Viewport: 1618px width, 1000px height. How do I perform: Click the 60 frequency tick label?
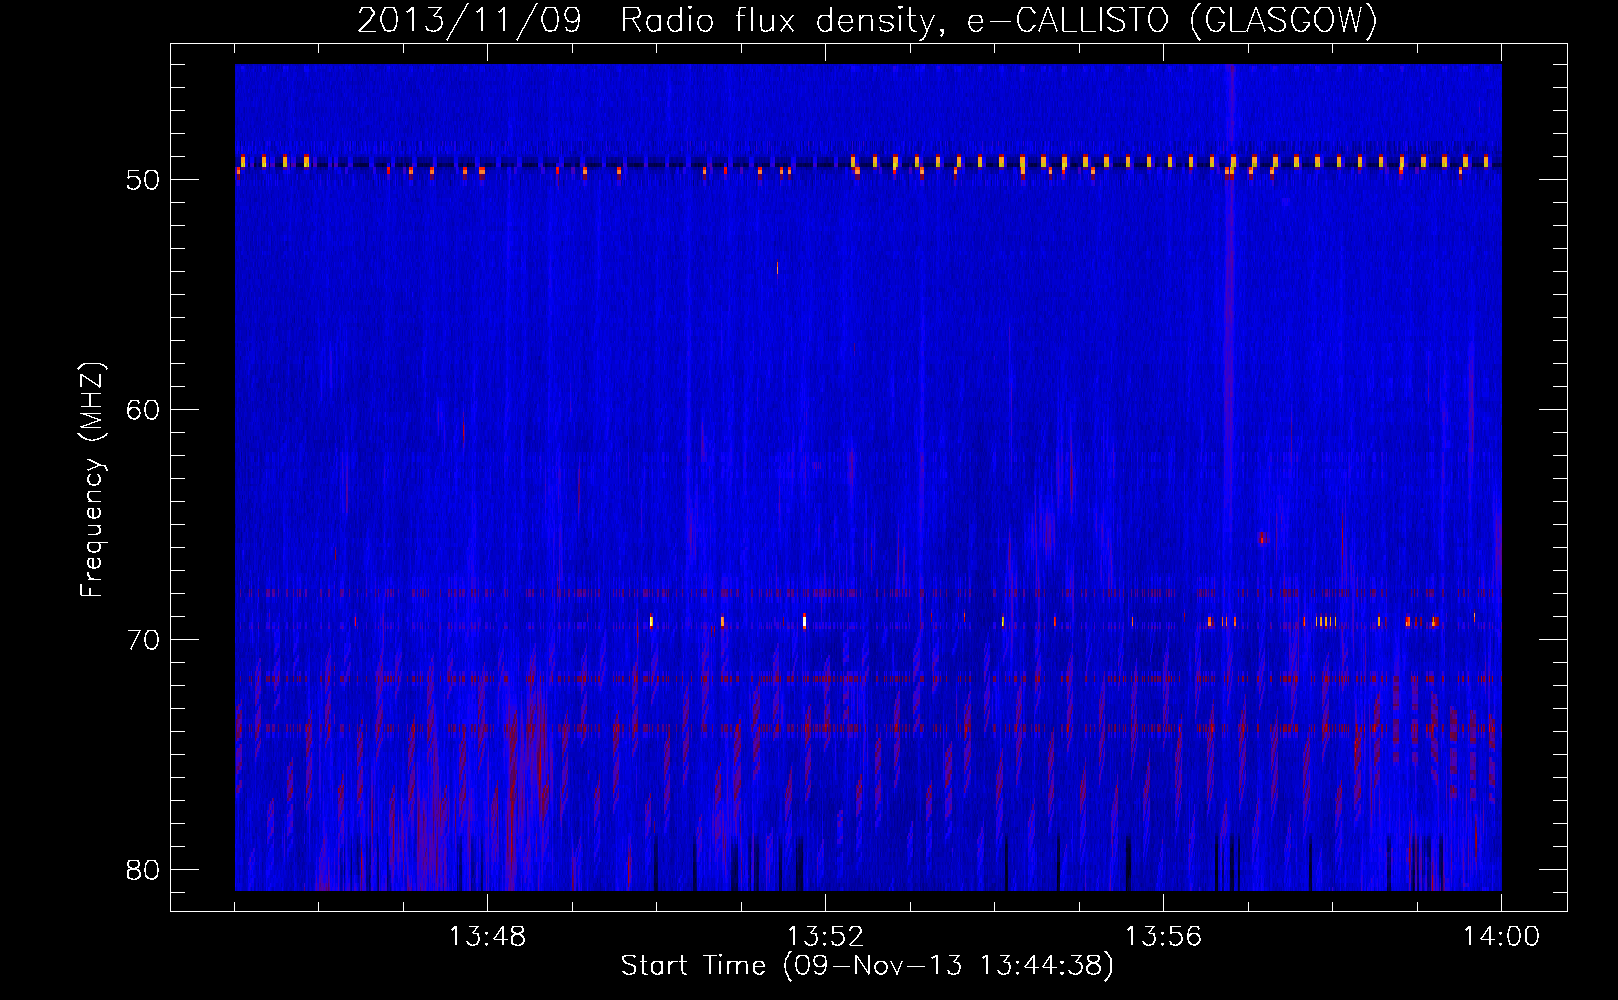(x=144, y=410)
